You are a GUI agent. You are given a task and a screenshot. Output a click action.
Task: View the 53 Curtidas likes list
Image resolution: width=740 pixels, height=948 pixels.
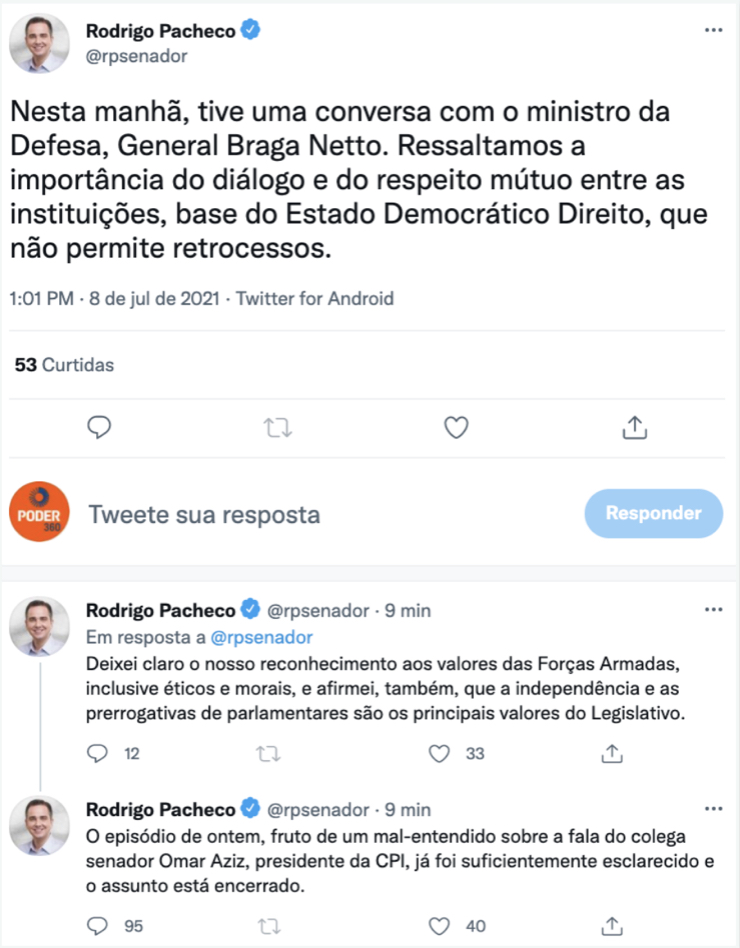64,365
